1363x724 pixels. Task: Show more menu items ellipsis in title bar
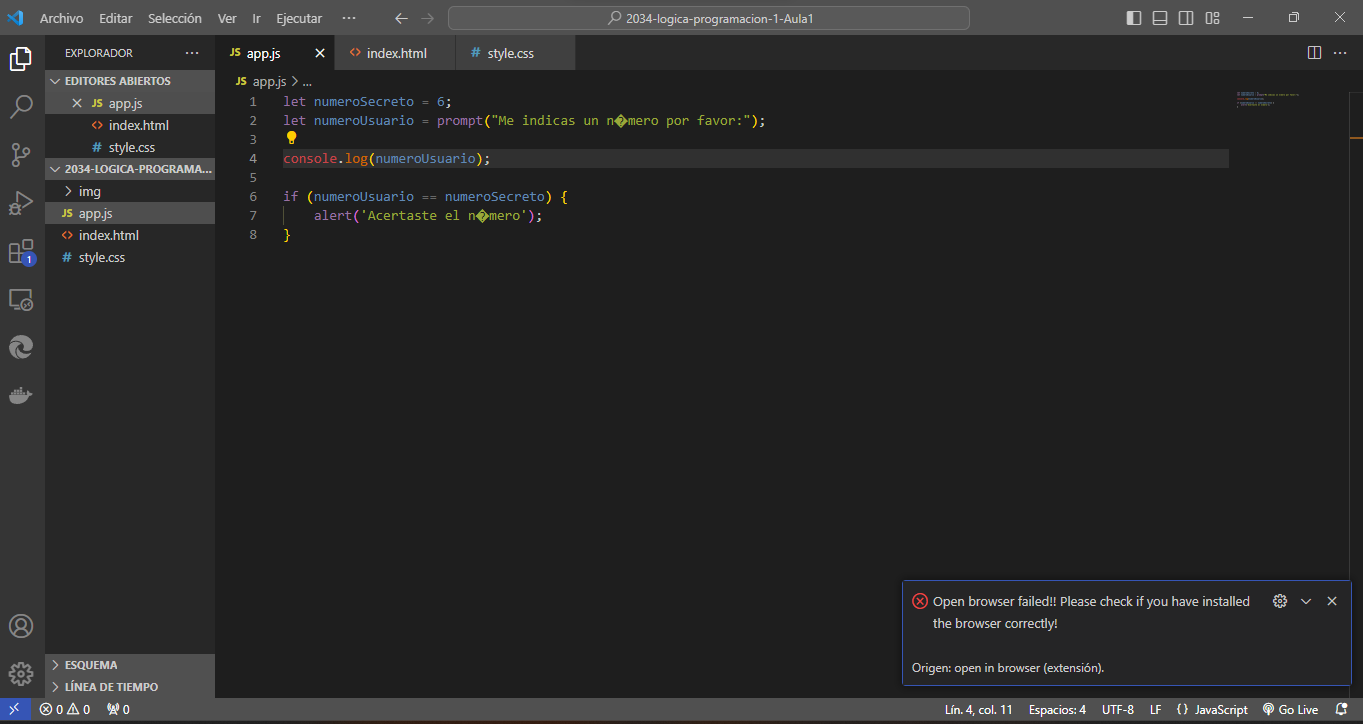point(348,18)
